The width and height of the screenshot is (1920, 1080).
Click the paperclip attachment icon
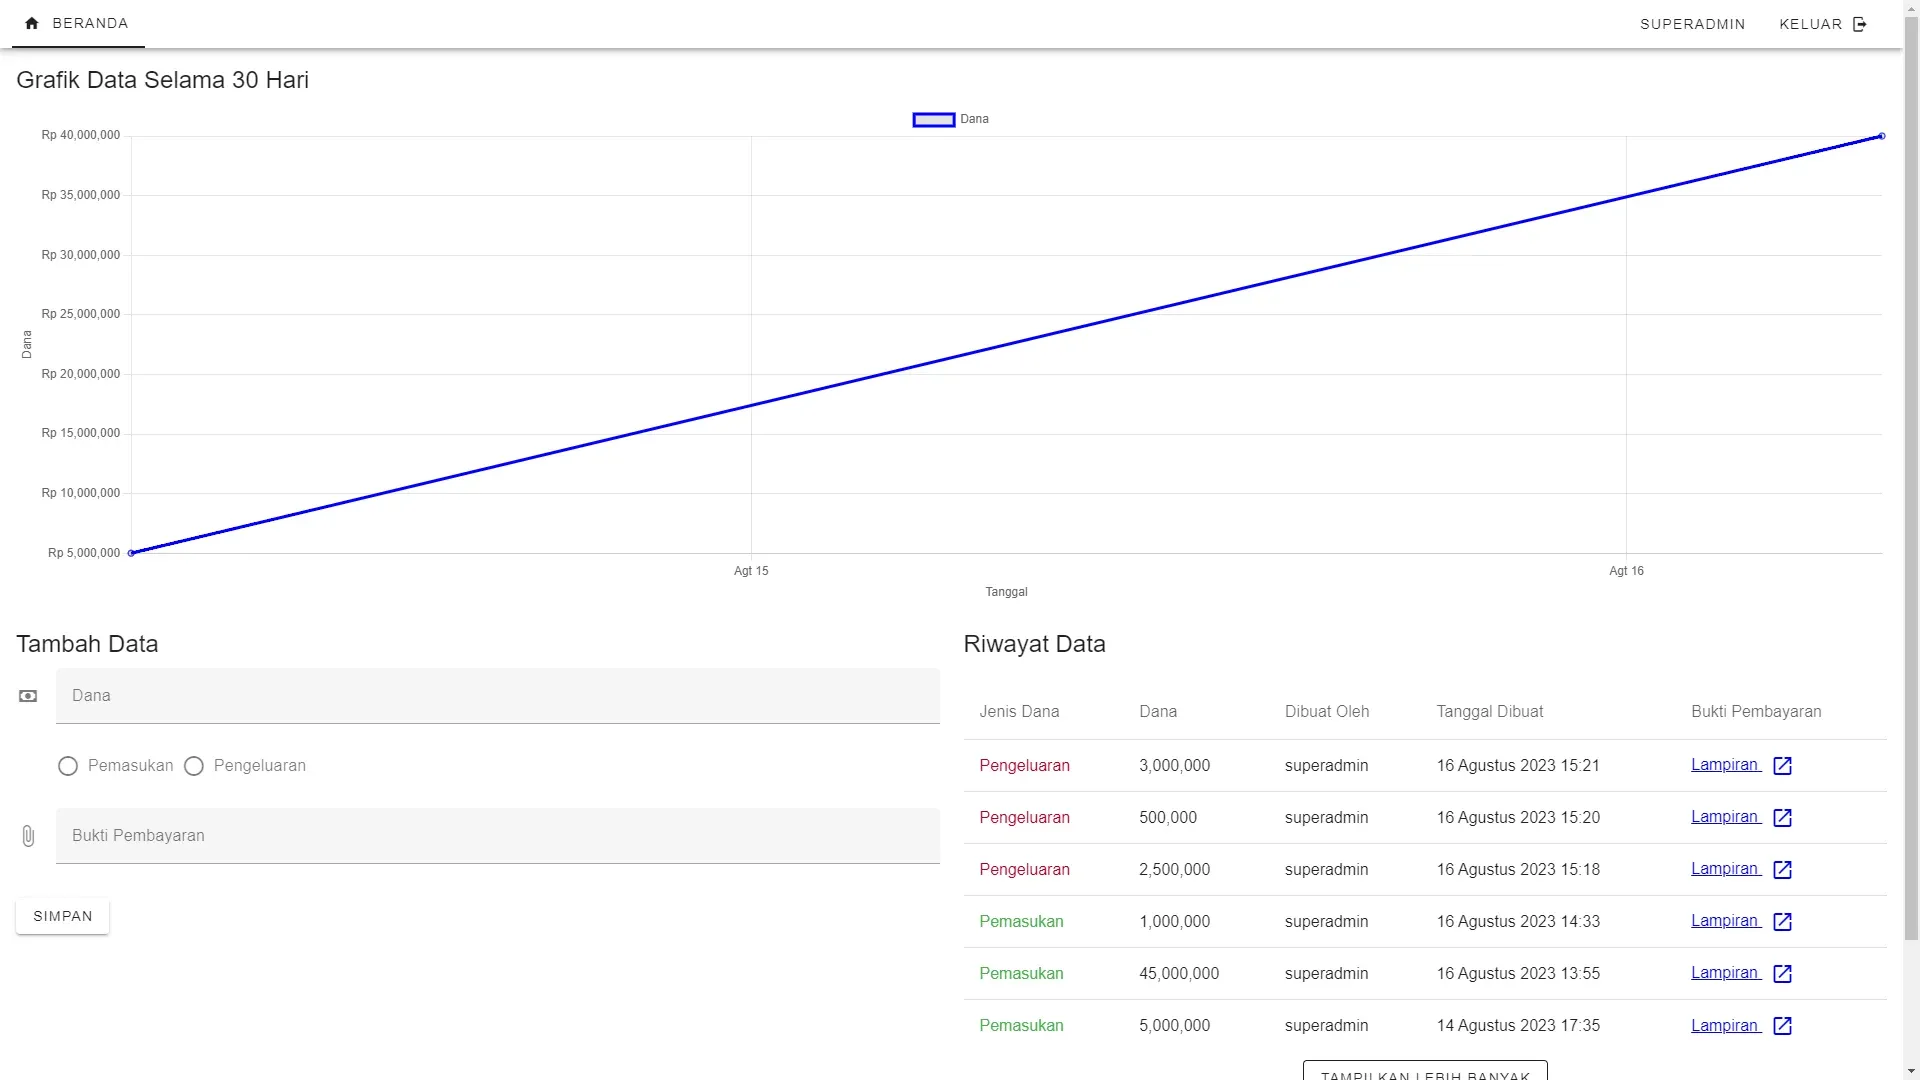point(28,836)
